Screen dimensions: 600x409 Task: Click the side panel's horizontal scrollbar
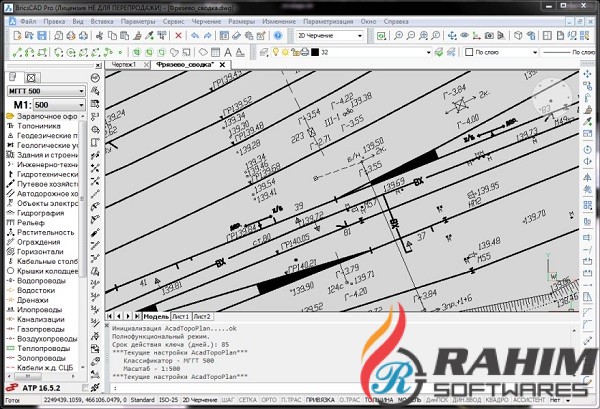[42, 376]
